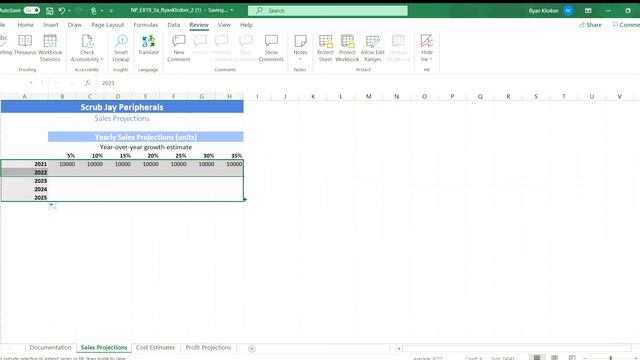Open the Help tab
The height and width of the screenshot is (360, 640).
[x=246, y=25]
